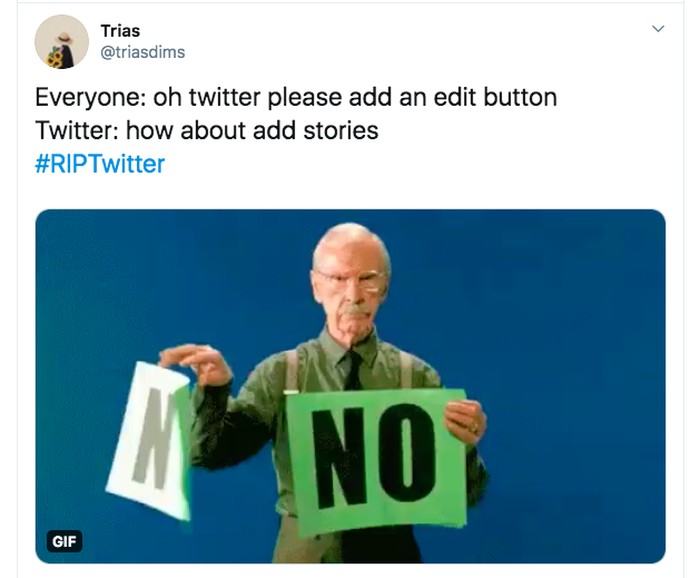Open Trias's profile avatar picture
This screenshot has height=578, width=700.
click(x=62, y=42)
